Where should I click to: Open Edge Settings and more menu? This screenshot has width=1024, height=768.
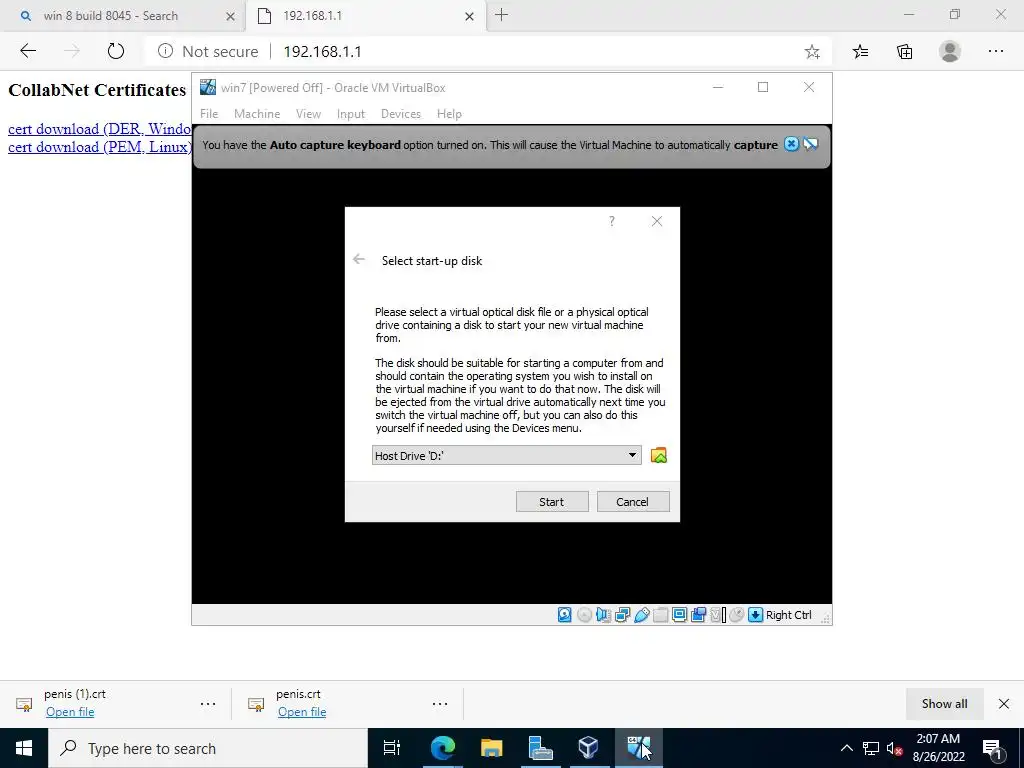(996, 51)
